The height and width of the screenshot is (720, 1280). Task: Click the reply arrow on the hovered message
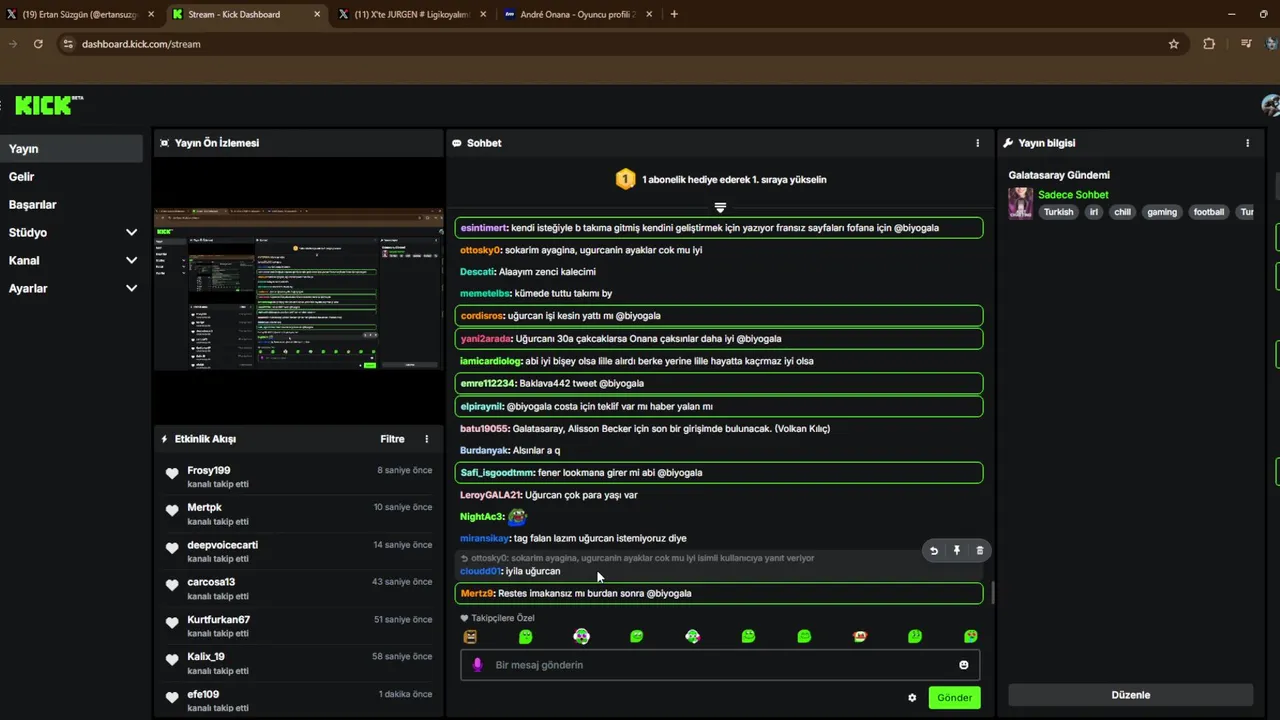tap(934, 550)
